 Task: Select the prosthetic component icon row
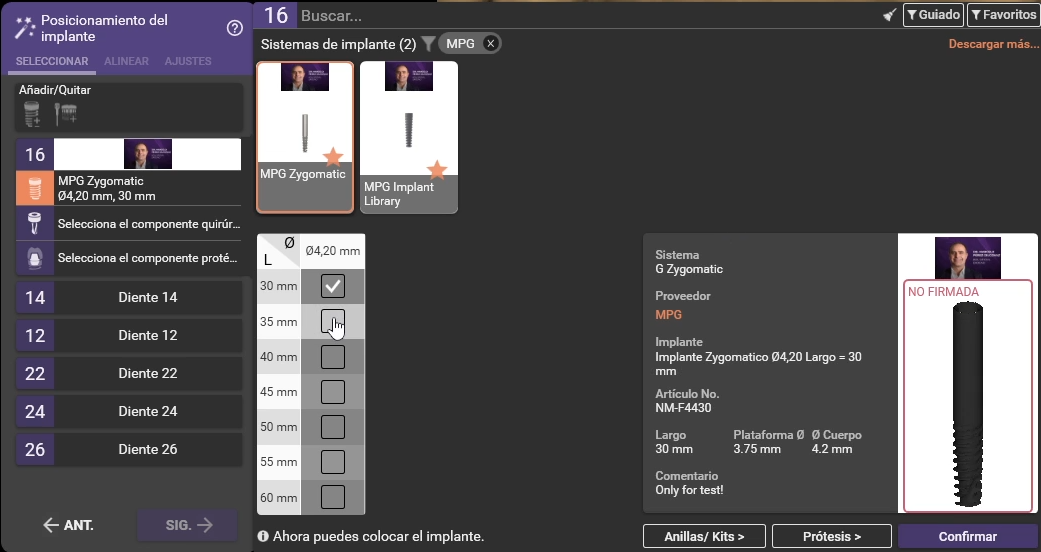click(35, 257)
